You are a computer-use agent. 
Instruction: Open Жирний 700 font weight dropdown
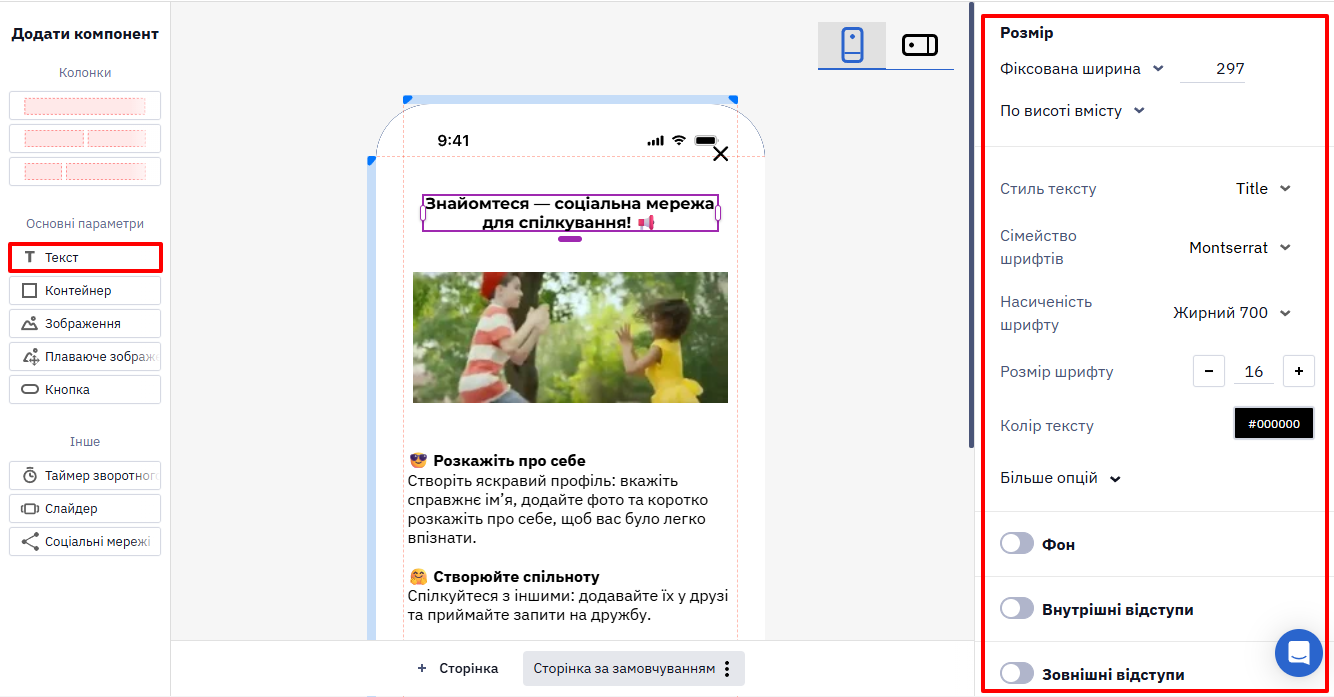tap(1232, 313)
